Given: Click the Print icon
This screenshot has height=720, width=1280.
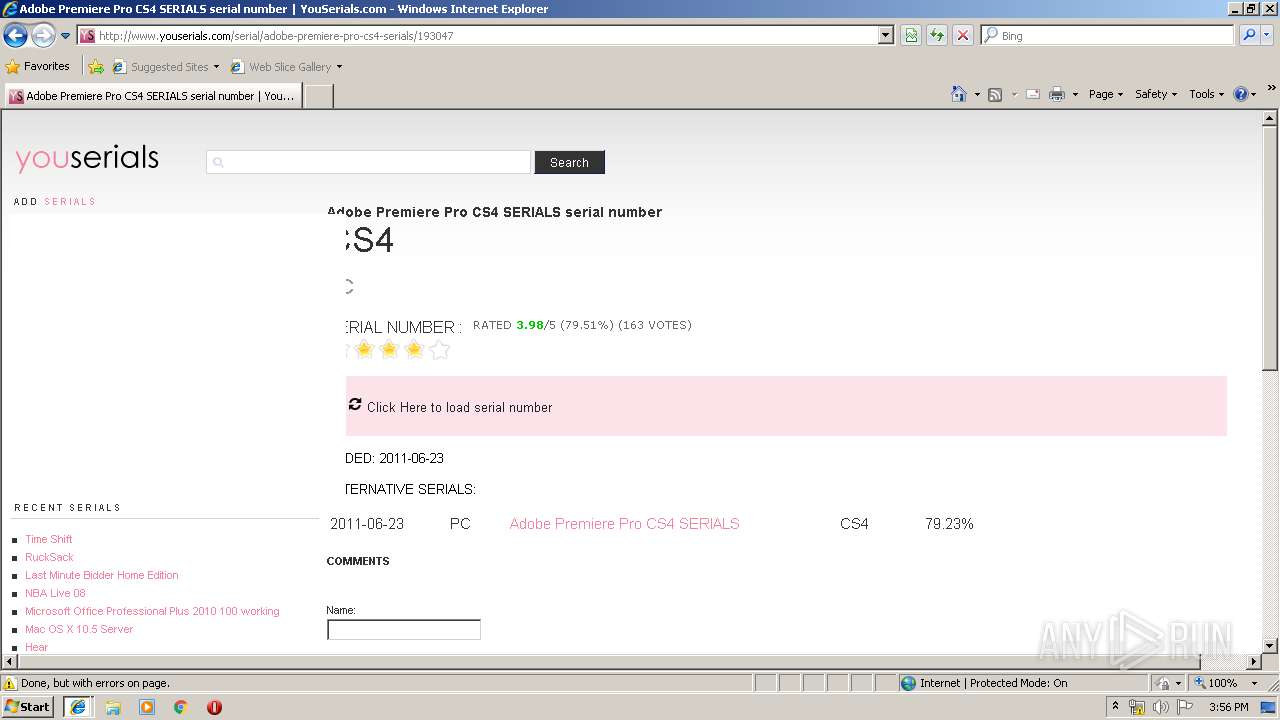Looking at the screenshot, I should click(x=1057, y=94).
